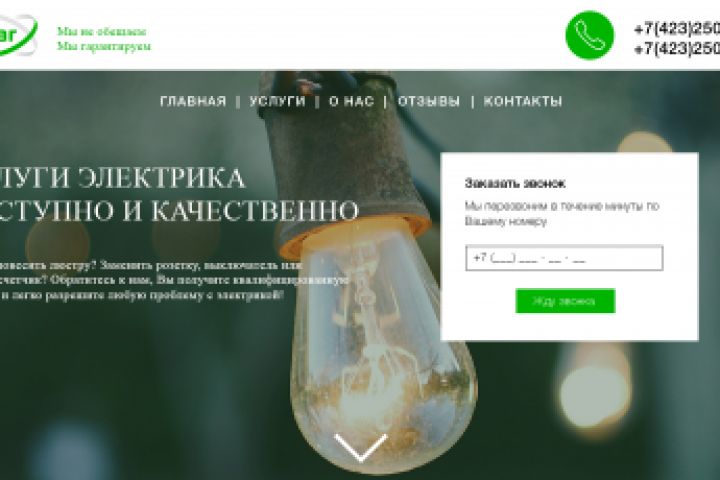Click the first phone number +7(423)
The height and width of the screenshot is (480, 720).
[676, 29]
